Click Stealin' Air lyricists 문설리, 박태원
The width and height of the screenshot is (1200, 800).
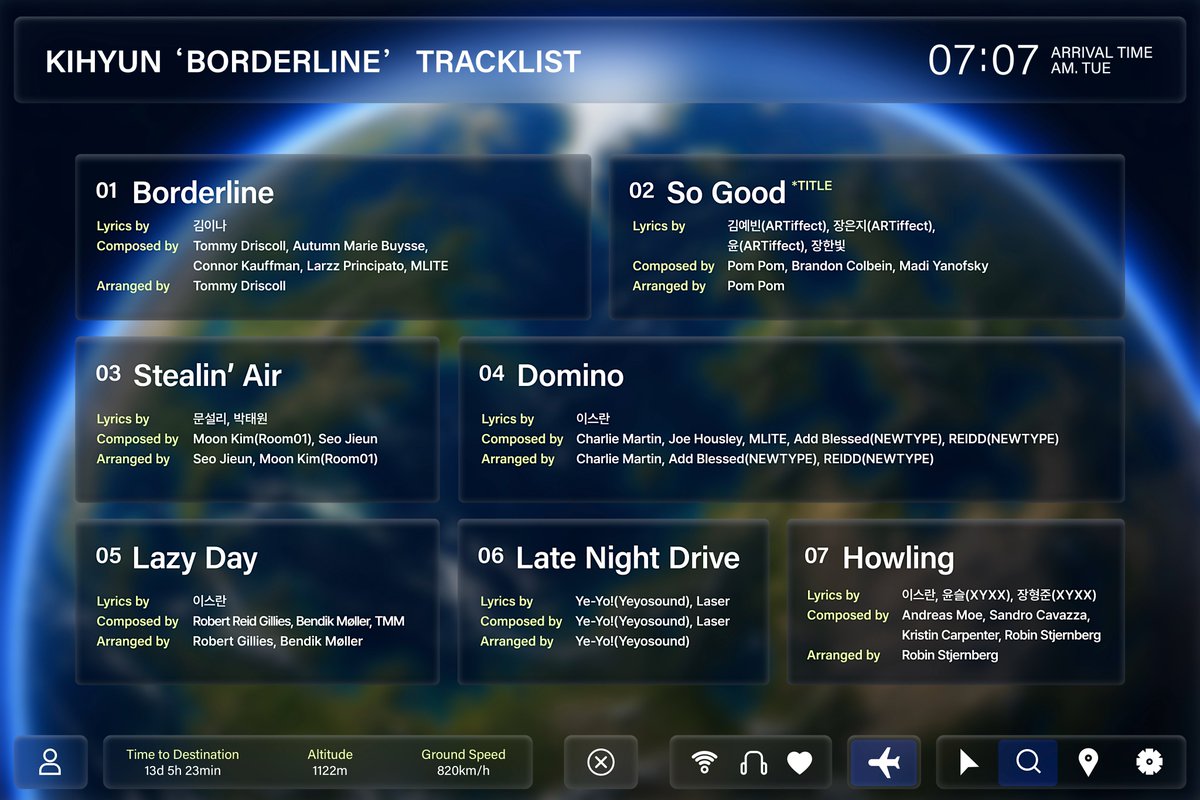[230, 419]
